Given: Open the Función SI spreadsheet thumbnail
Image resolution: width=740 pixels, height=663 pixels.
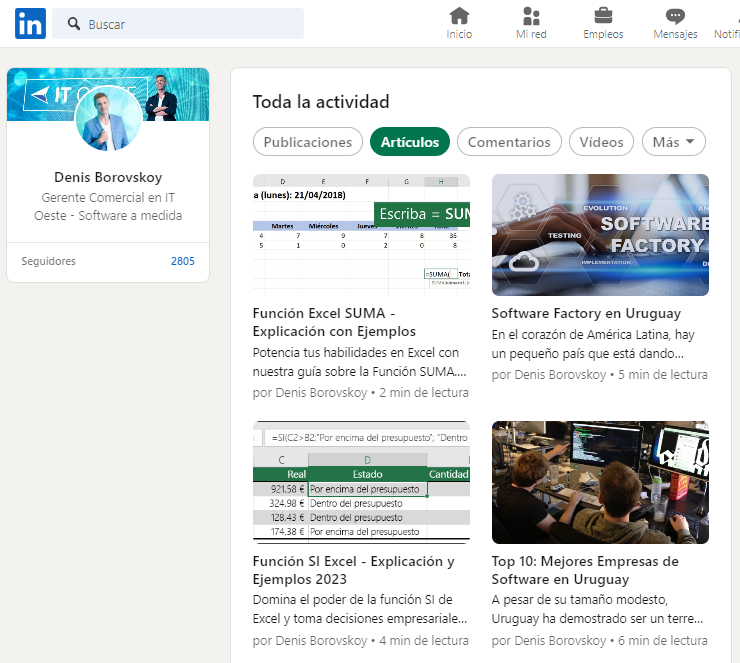Looking at the screenshot, I should coord(361,482).
